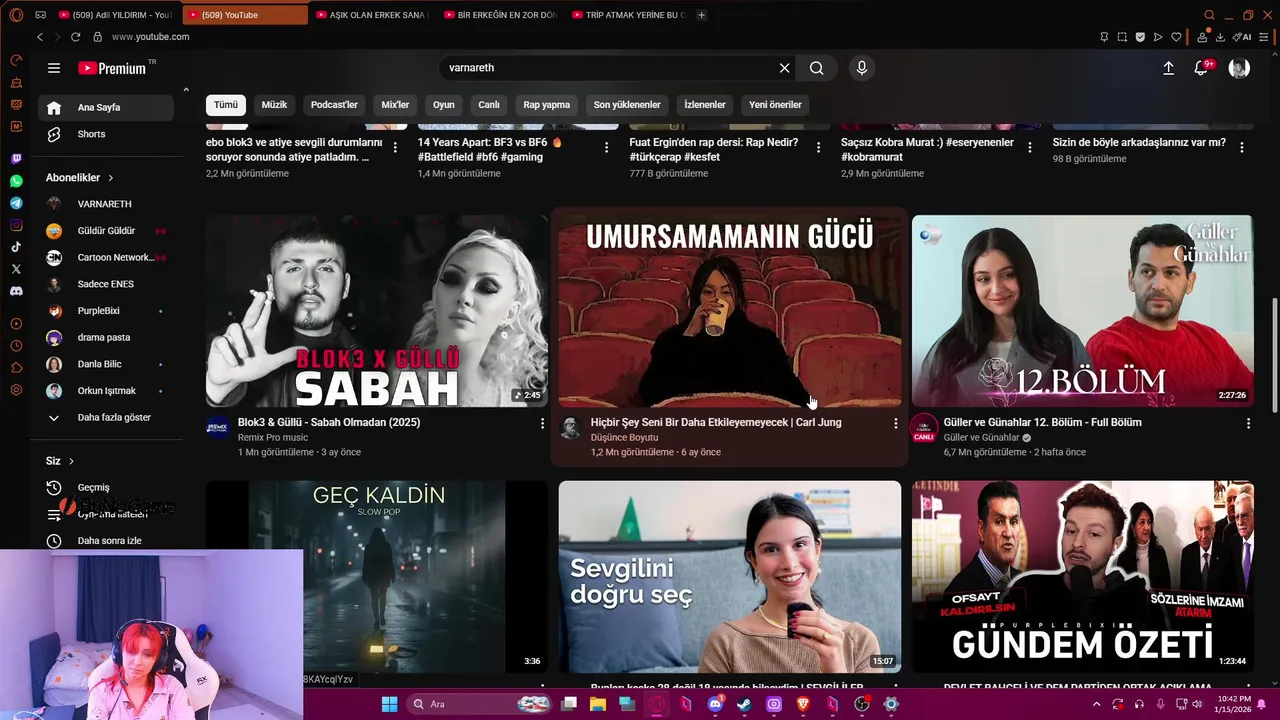
Task: Open the account avatar menu
Action: click(1239, 68)
